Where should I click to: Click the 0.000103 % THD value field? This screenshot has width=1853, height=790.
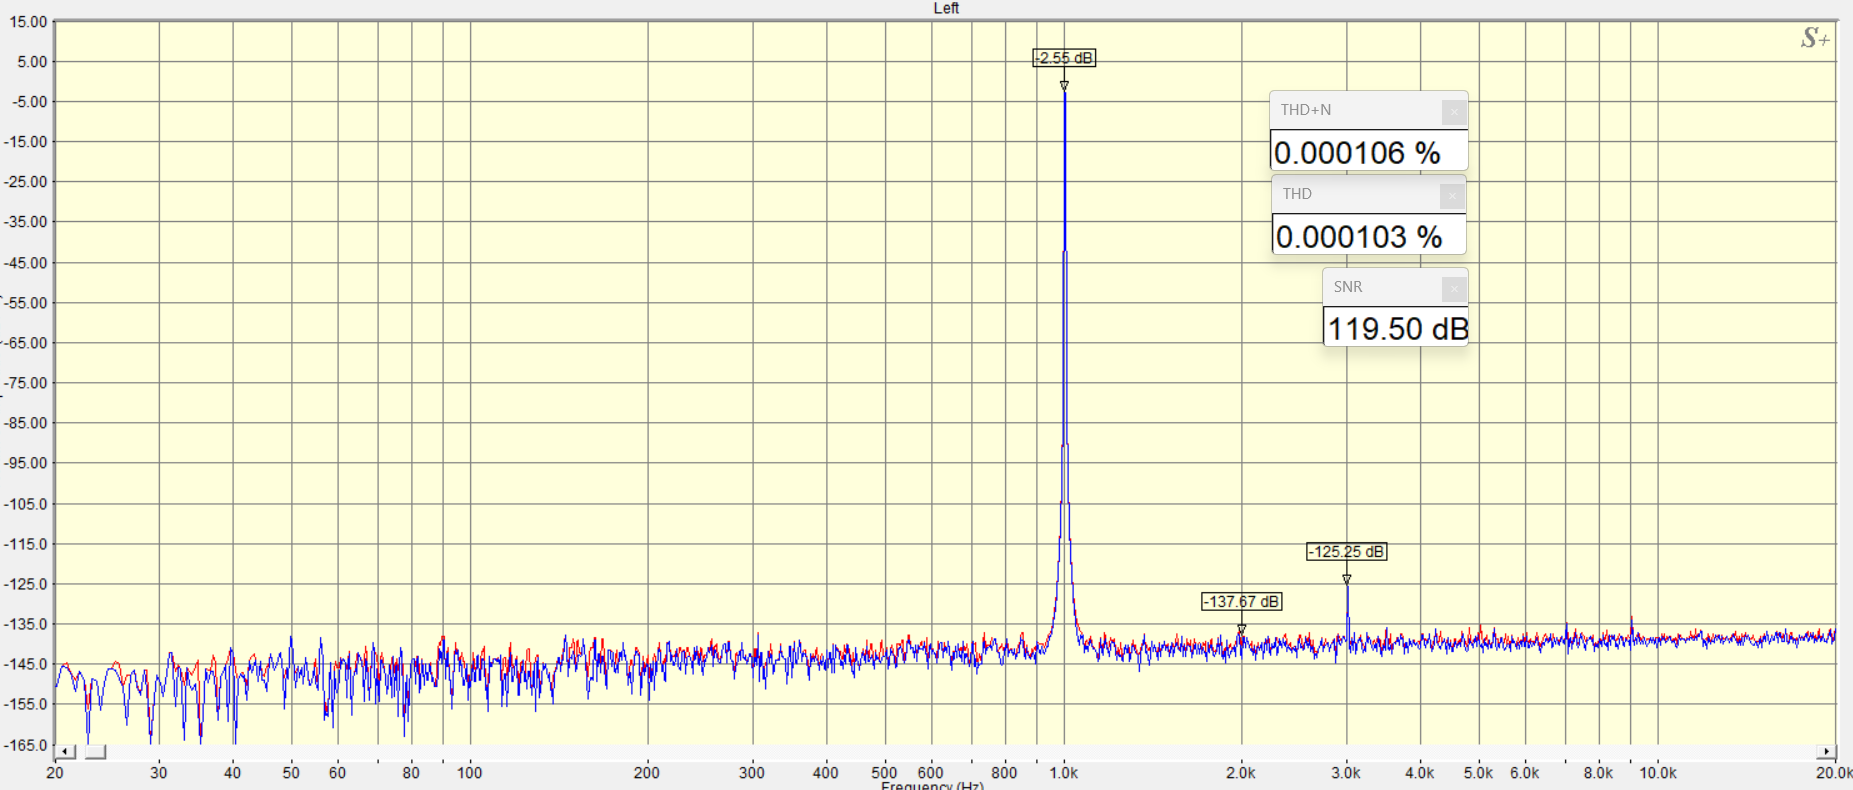click(x=1368, y=236)
